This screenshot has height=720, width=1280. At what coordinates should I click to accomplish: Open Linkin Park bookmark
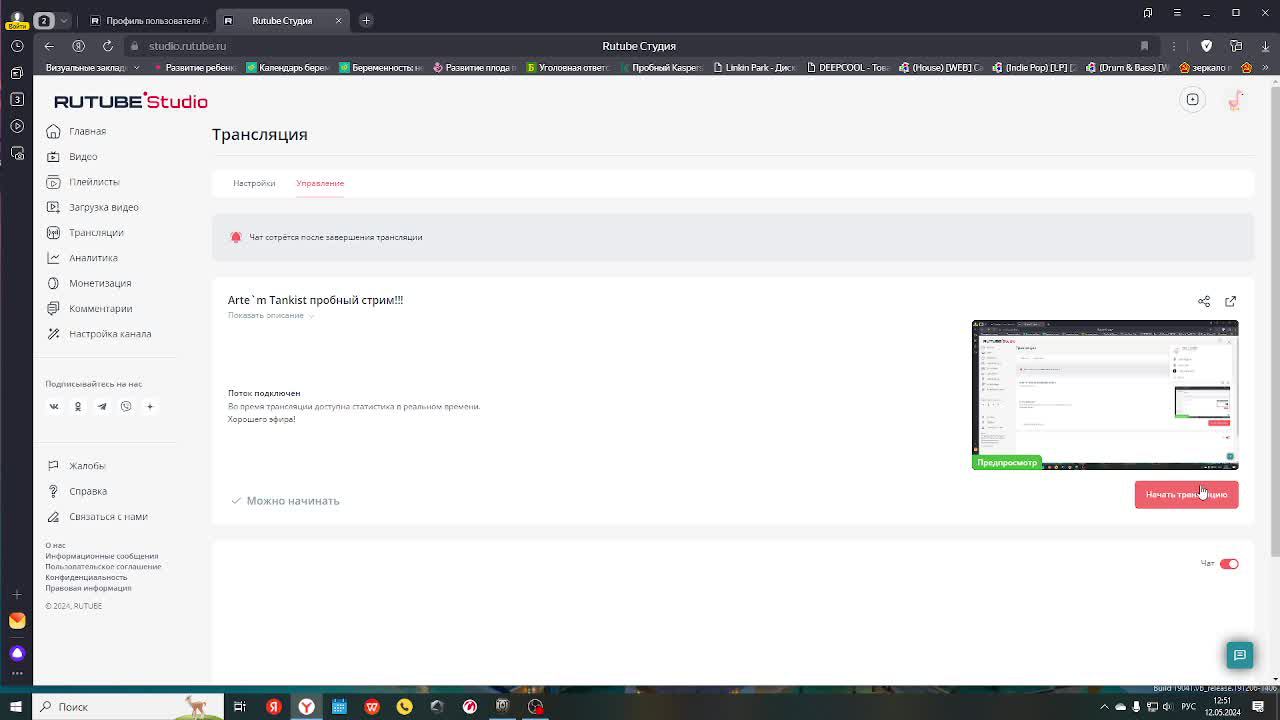753,68
